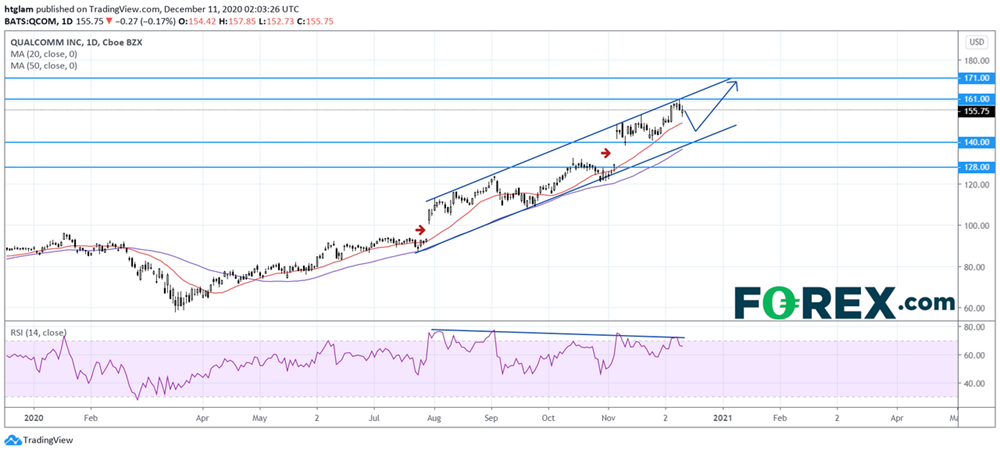1000x453 pixels.
Task: Open the USD currency selector
Action: [976, 42]
